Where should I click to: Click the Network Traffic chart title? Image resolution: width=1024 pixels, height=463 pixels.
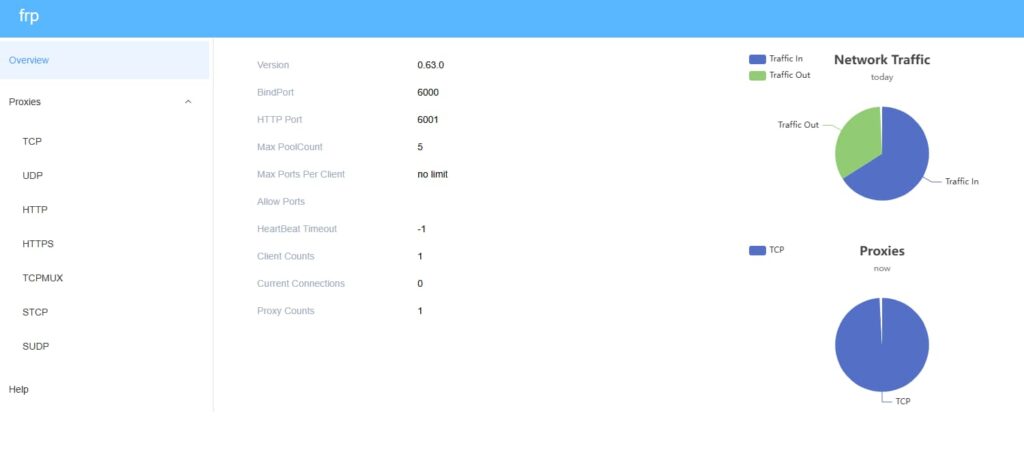click(x=882, y=60)
